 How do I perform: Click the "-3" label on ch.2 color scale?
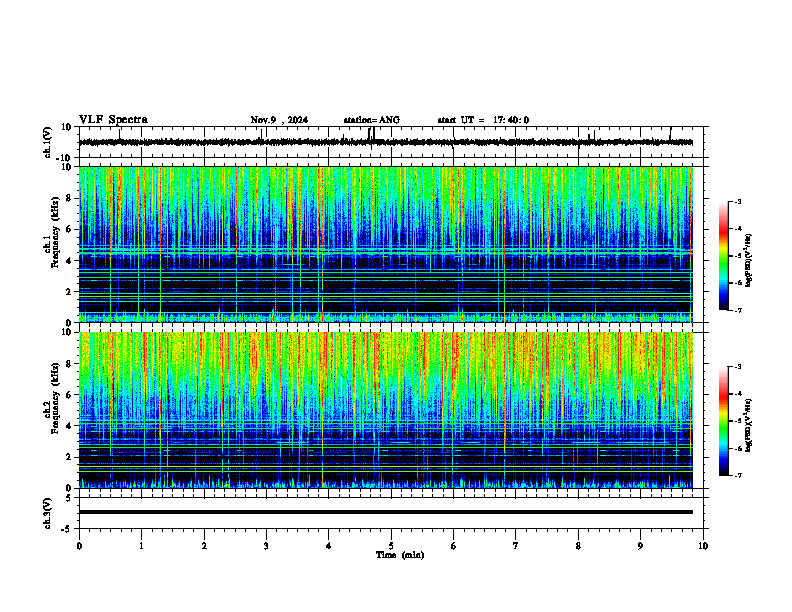[x=737, y=367]
